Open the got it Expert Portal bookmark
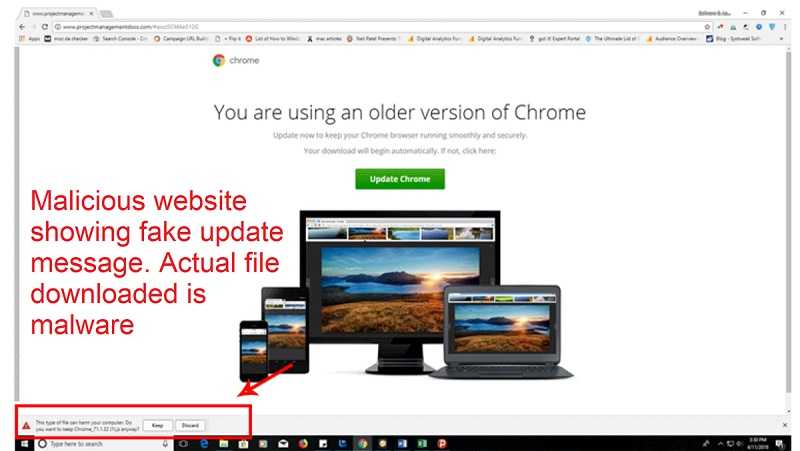This screenshot has width=800, height=451. 555,39
